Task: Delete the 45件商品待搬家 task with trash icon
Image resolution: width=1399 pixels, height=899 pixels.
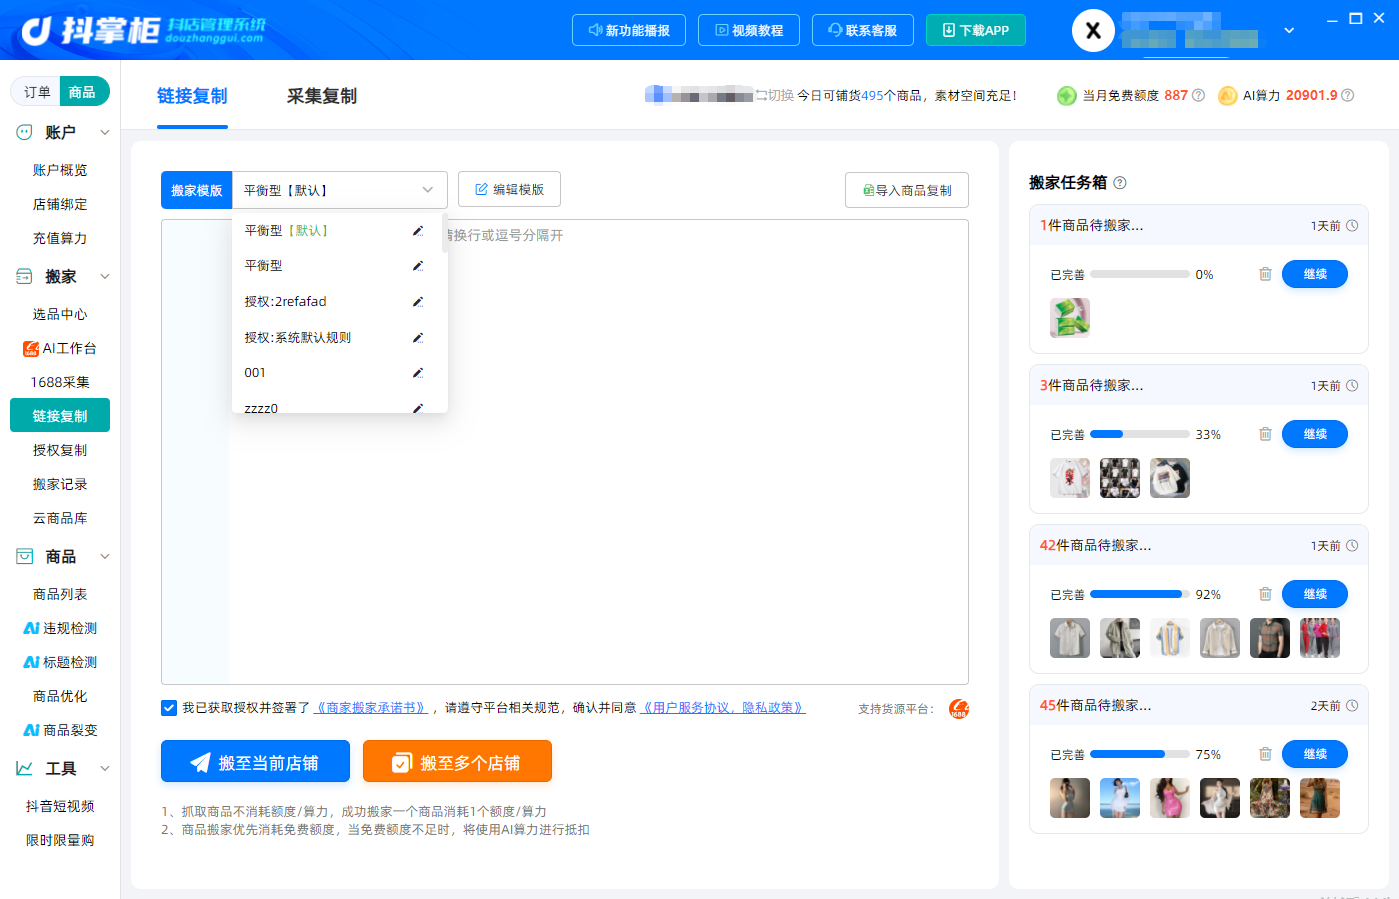Action: tap(1265, 754)
